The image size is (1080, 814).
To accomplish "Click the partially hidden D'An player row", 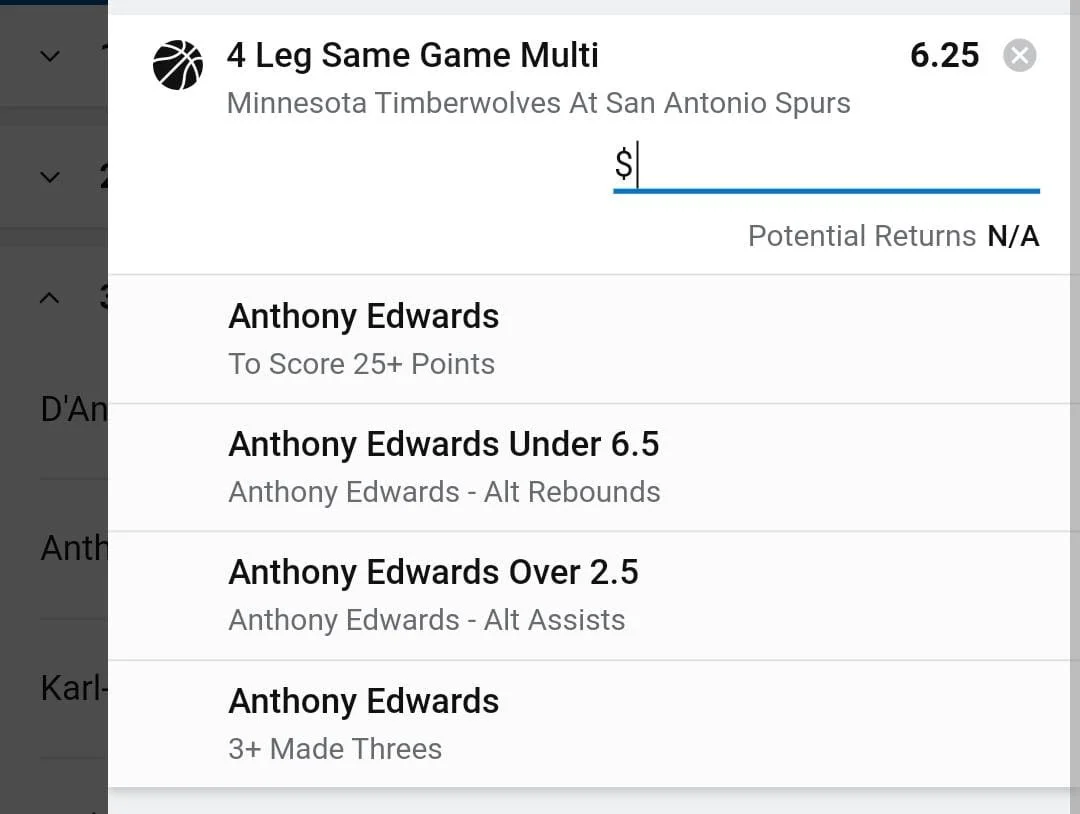I will tap(72, 410).
